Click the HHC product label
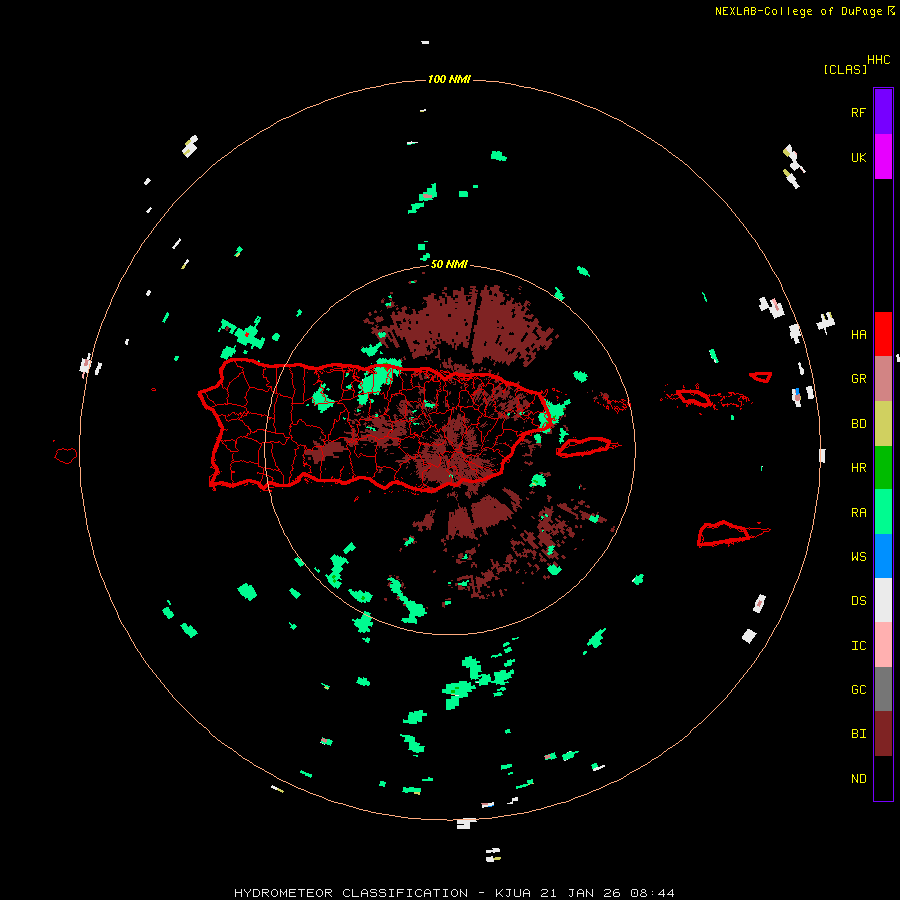Image resolution: width=900 pixels, height=900 pixels. tap(879, 60)
